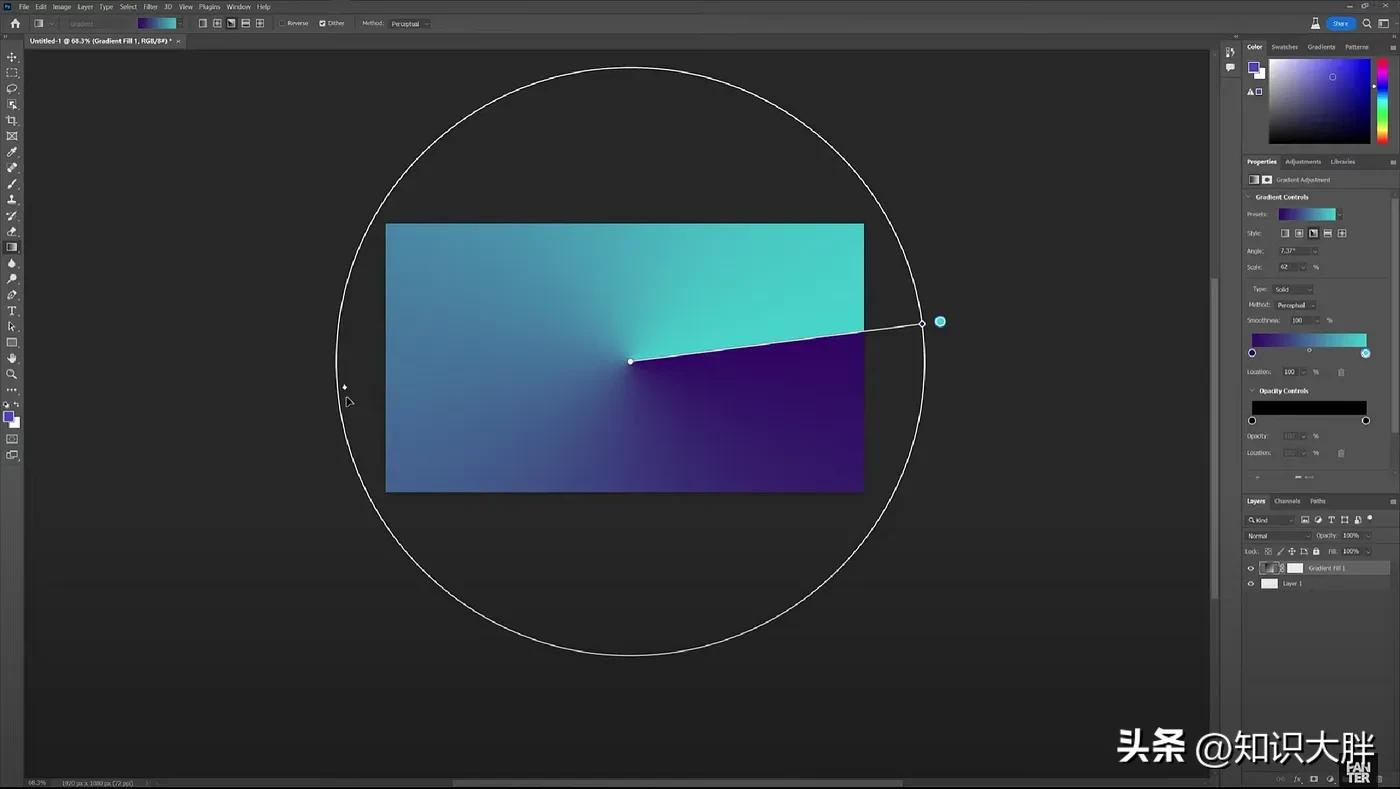This screenshot has width=1400, height=789.
Task: Toggle the Dither checkbox in options bar
Action: pos(320,22)
